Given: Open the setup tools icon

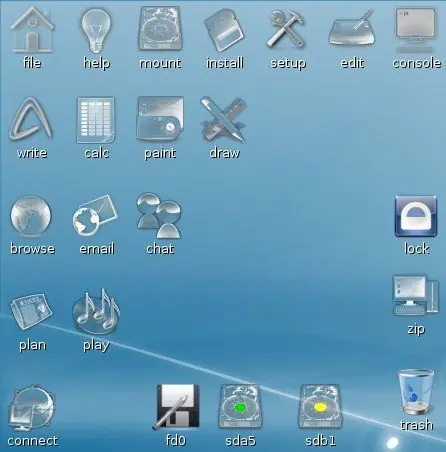Looking at the screenshot, I should pyautogui.click(x=286, y=29).
